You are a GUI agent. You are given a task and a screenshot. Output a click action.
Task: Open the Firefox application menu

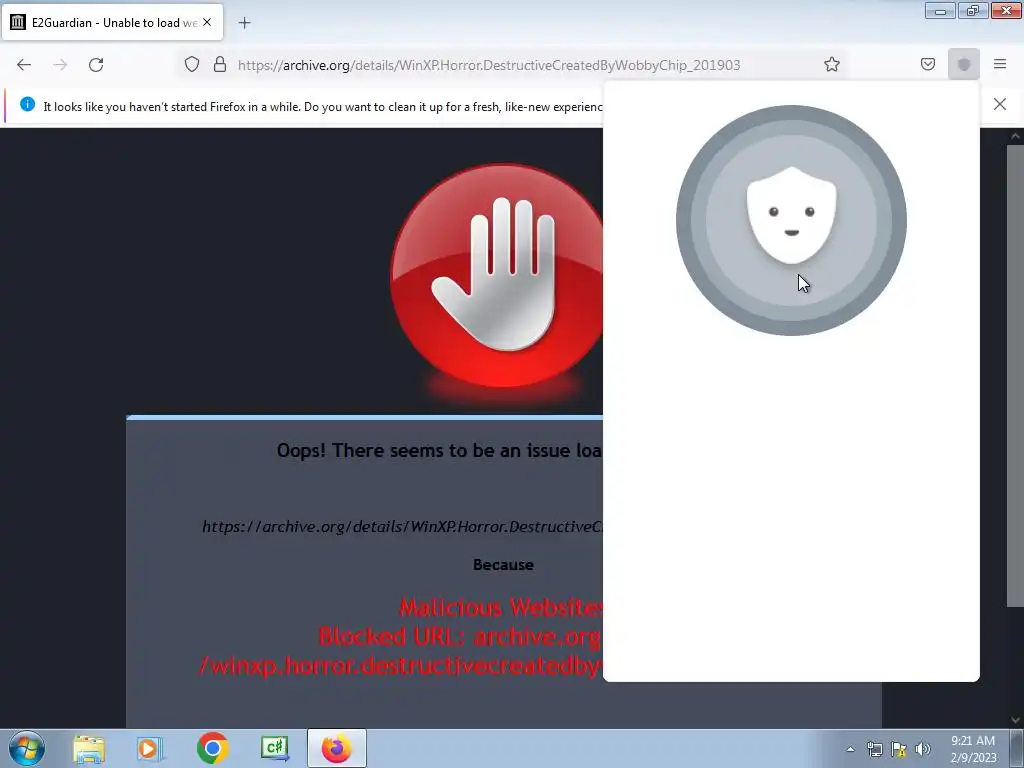(x=1000, y=64)
